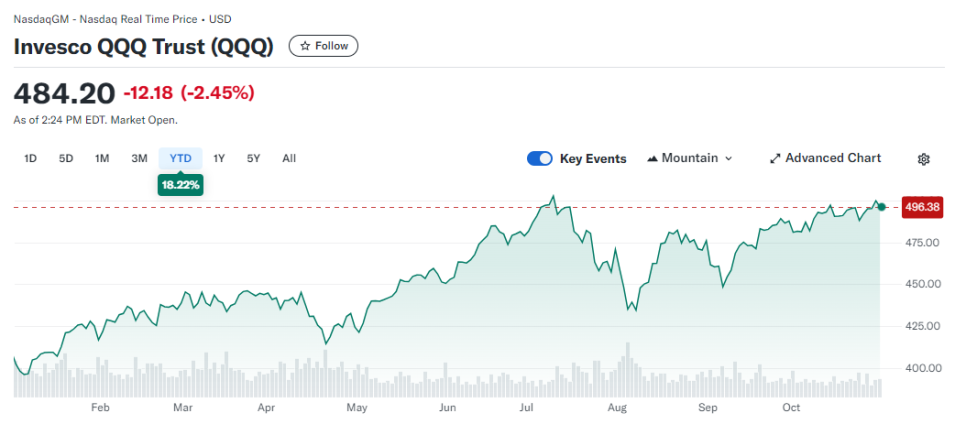The width and height of the screenshot is (966, 424).
Task: Click the 450.00 axis label
Action: point(921,284)
